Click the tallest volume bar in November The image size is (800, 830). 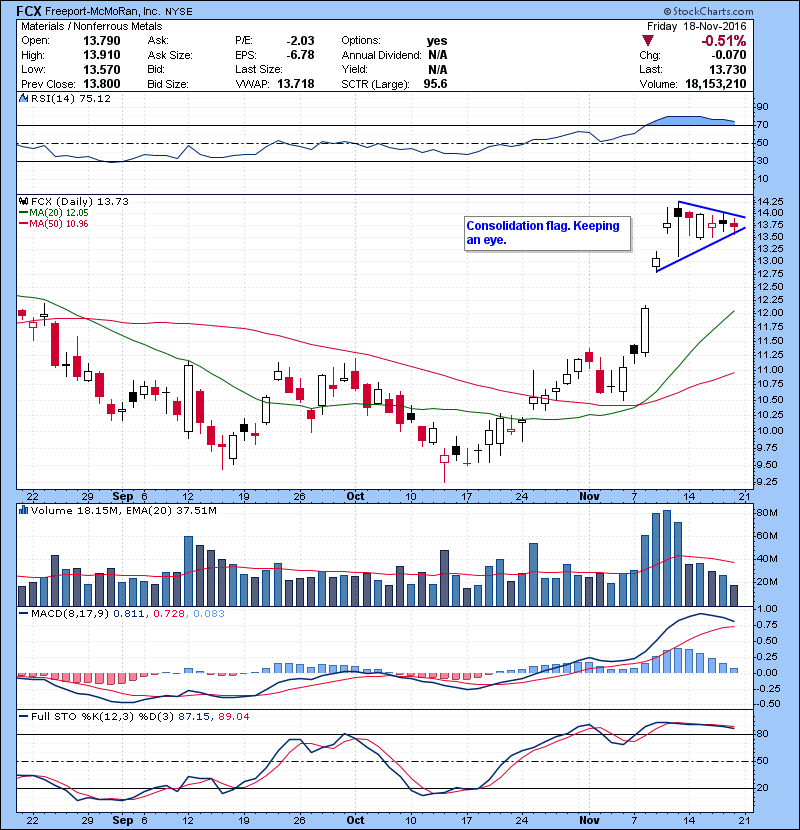667,558
